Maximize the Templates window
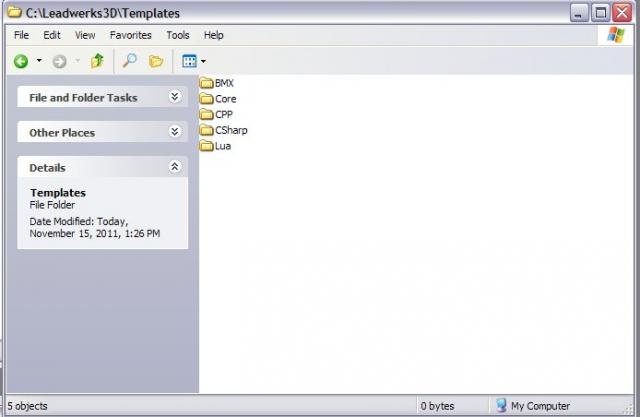This screenshot has height=417, width=640. pyautogui.click(x=600, y=13)
